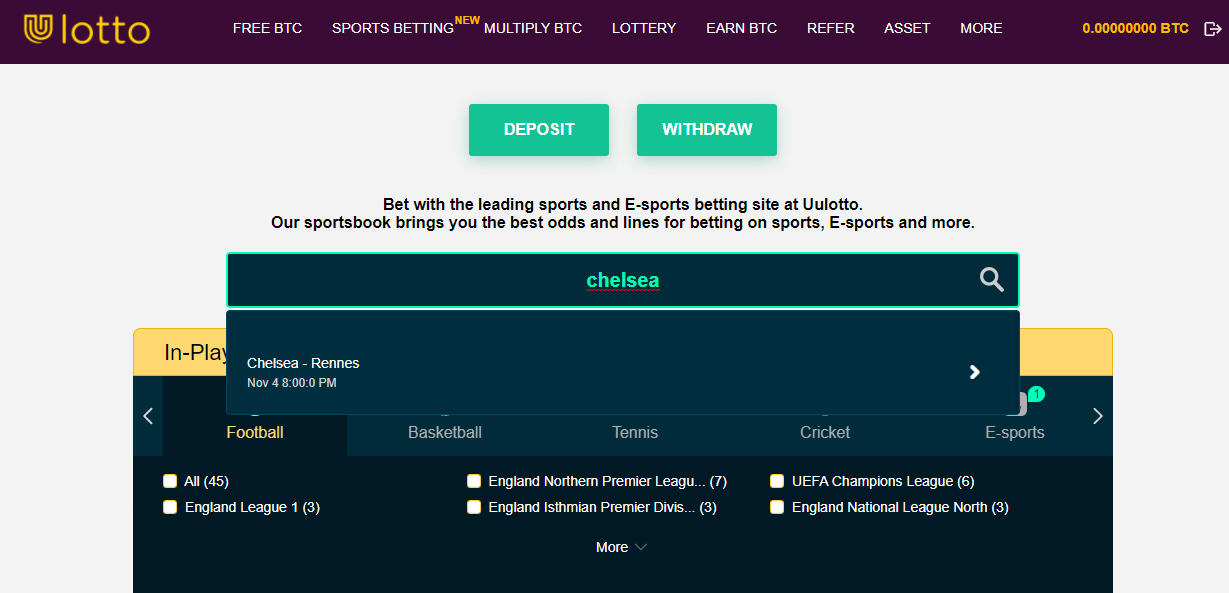The image size is (1229, 593).
Task: Click the DEPOSIT button
Action: (x=539, y=130)
